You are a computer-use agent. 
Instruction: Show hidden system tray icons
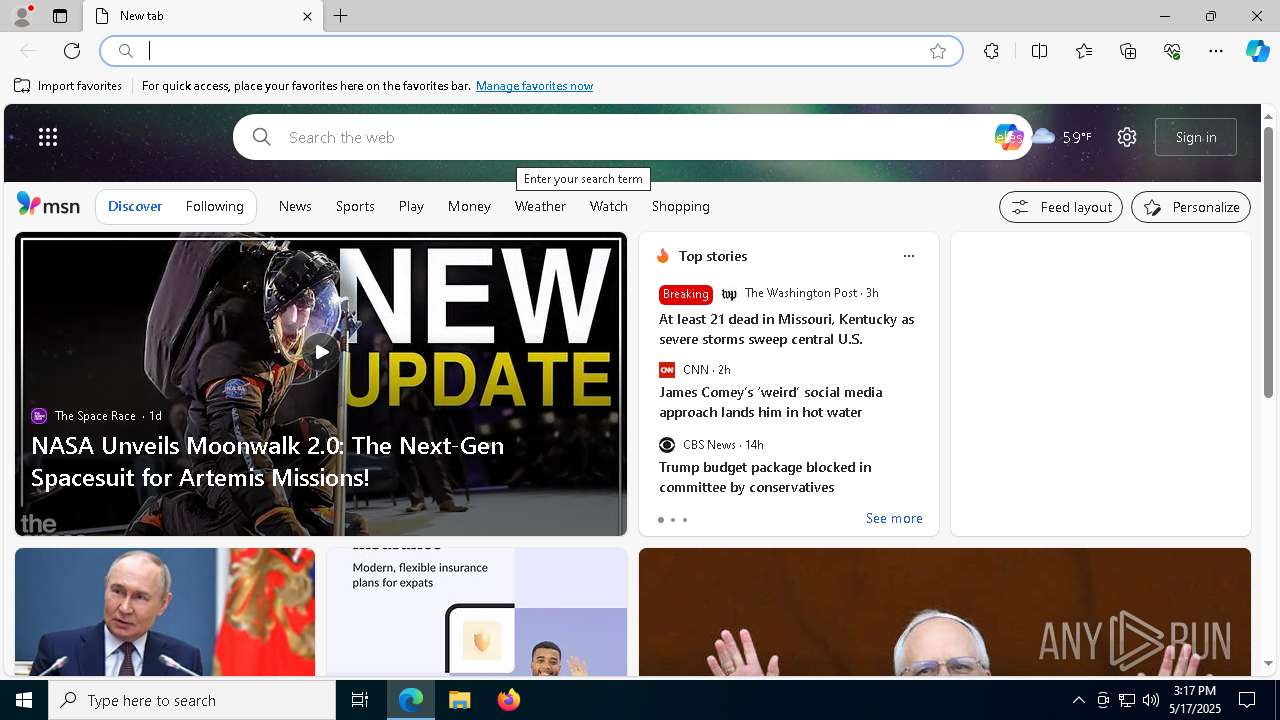tap(1078, 700)
